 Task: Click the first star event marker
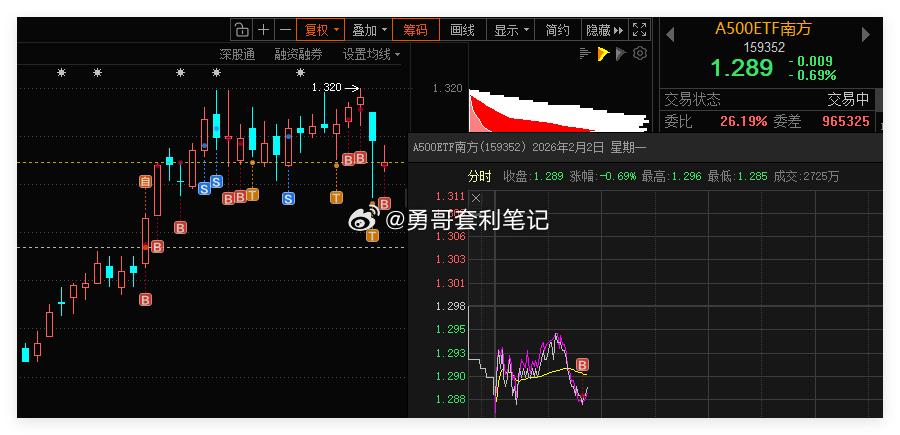click(x=61, y=73)
